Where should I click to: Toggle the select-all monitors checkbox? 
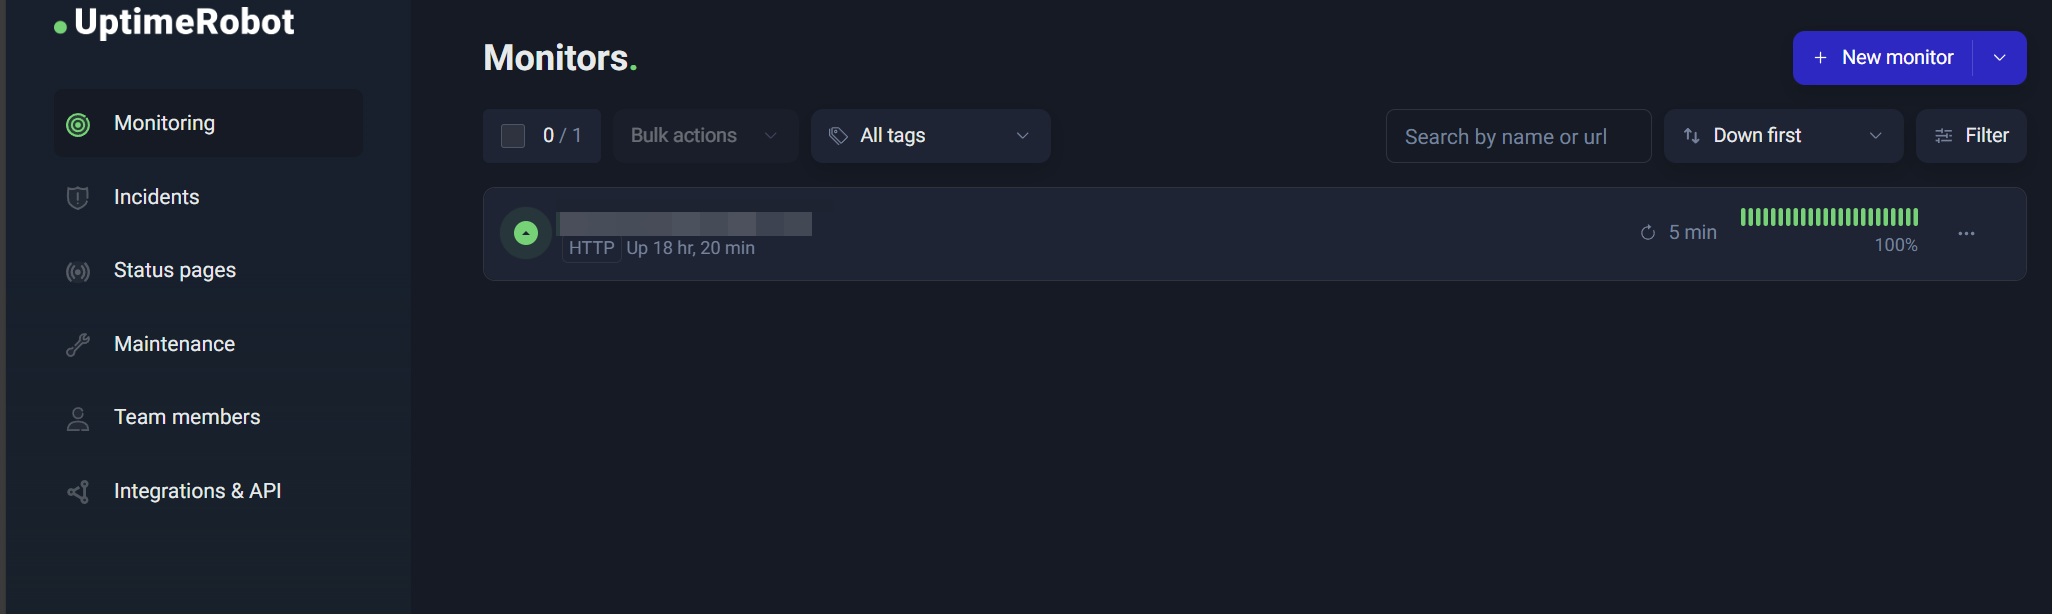(x=513, y=136)
